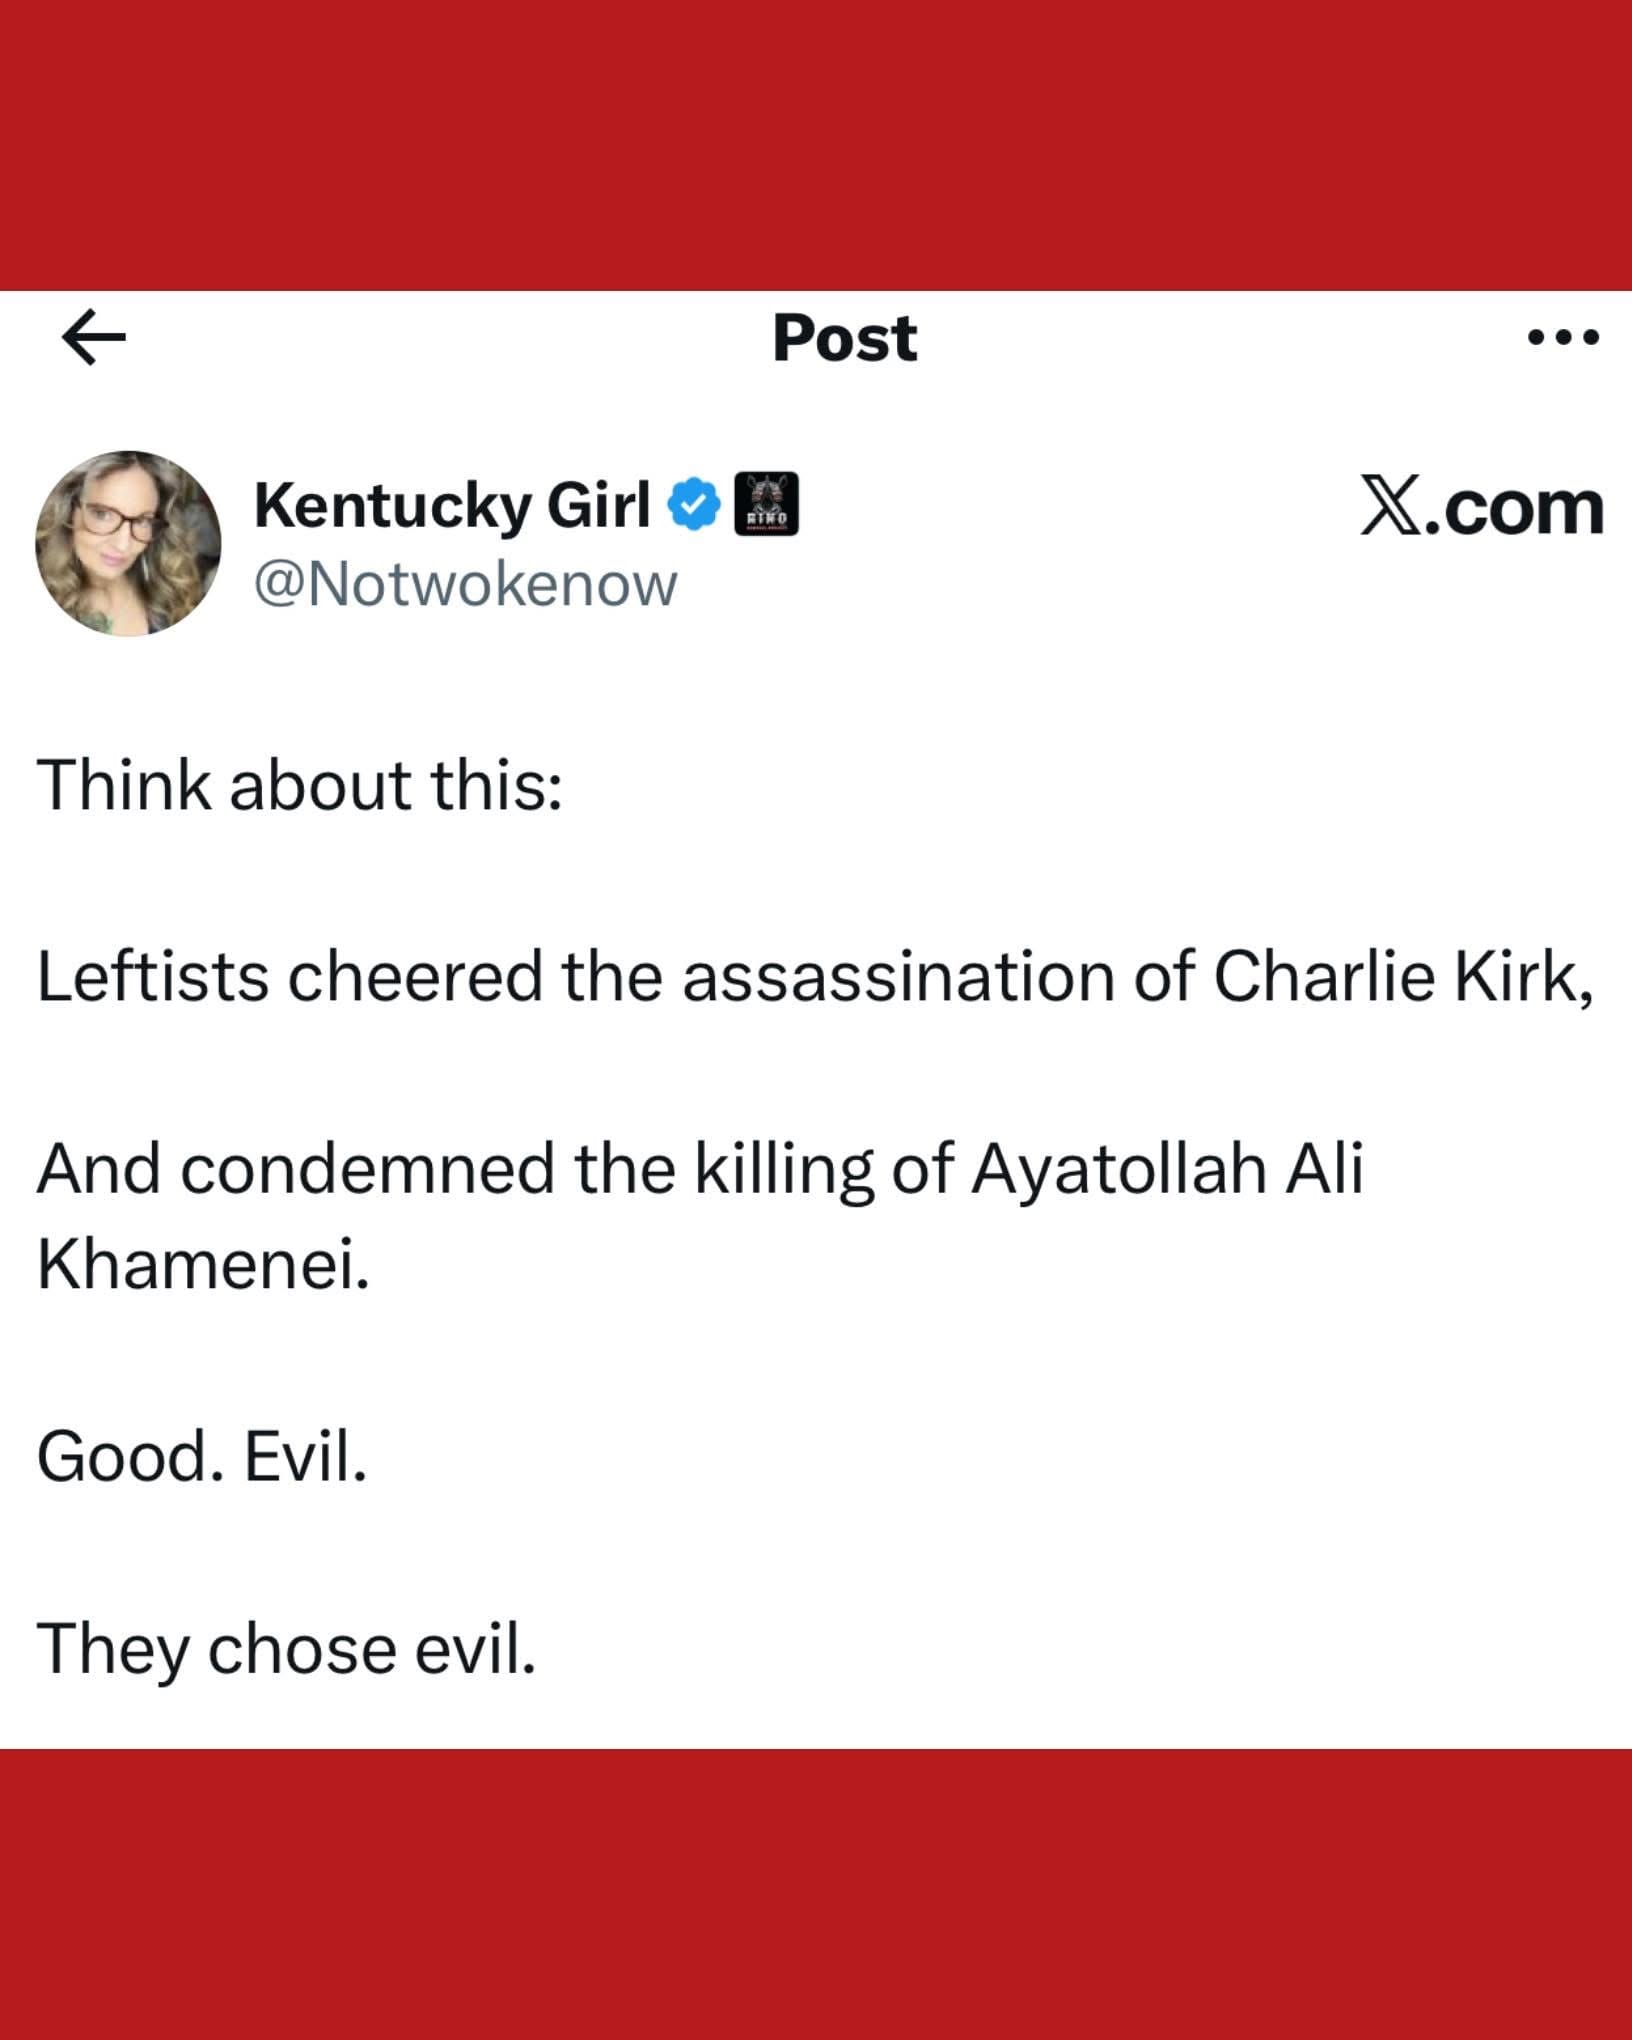This screenshot has height=2040, width=1632.
Task: Open Kentucky Girl's profile picture
Action: (128, 543)
